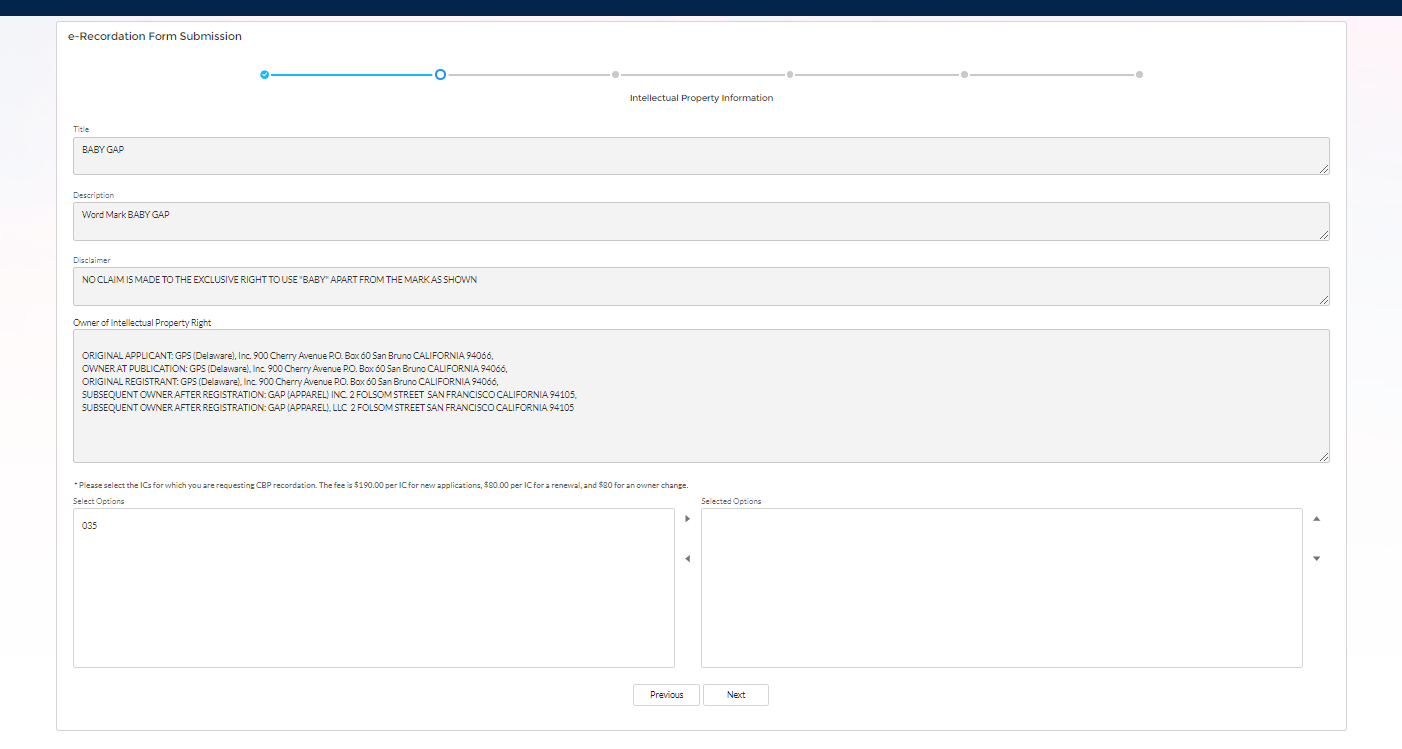Click the GAP (APPAREL), LLC subsequent owner line
The image size is (1402, 749).
(x=328, y=408)
